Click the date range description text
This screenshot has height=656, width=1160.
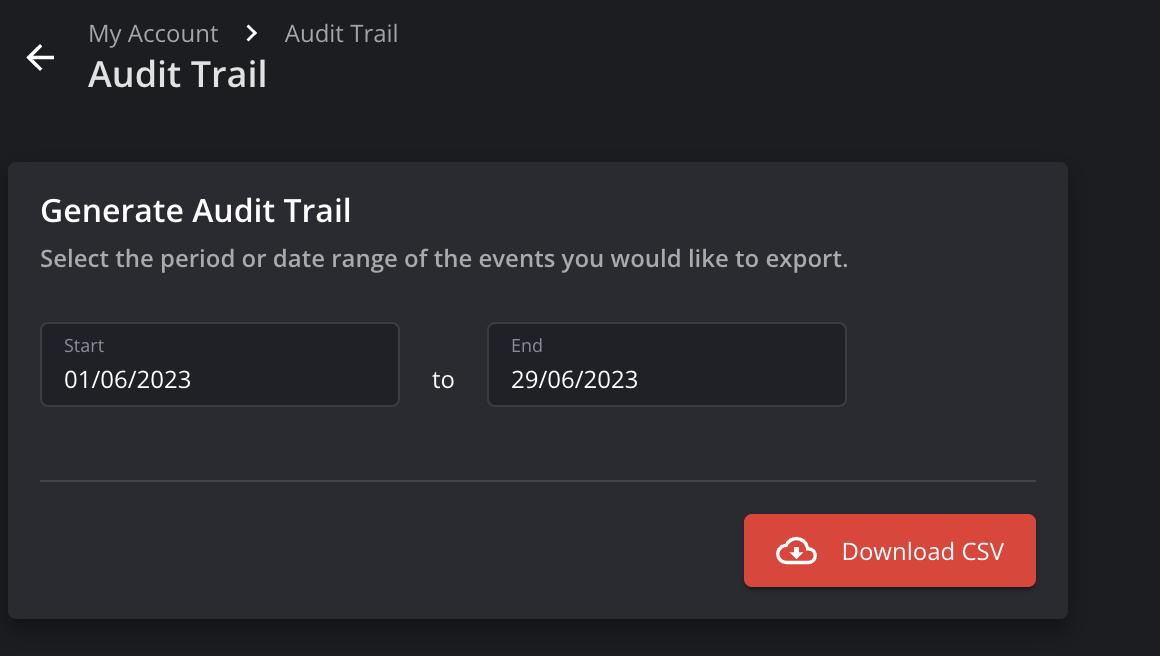coord(444,260)
